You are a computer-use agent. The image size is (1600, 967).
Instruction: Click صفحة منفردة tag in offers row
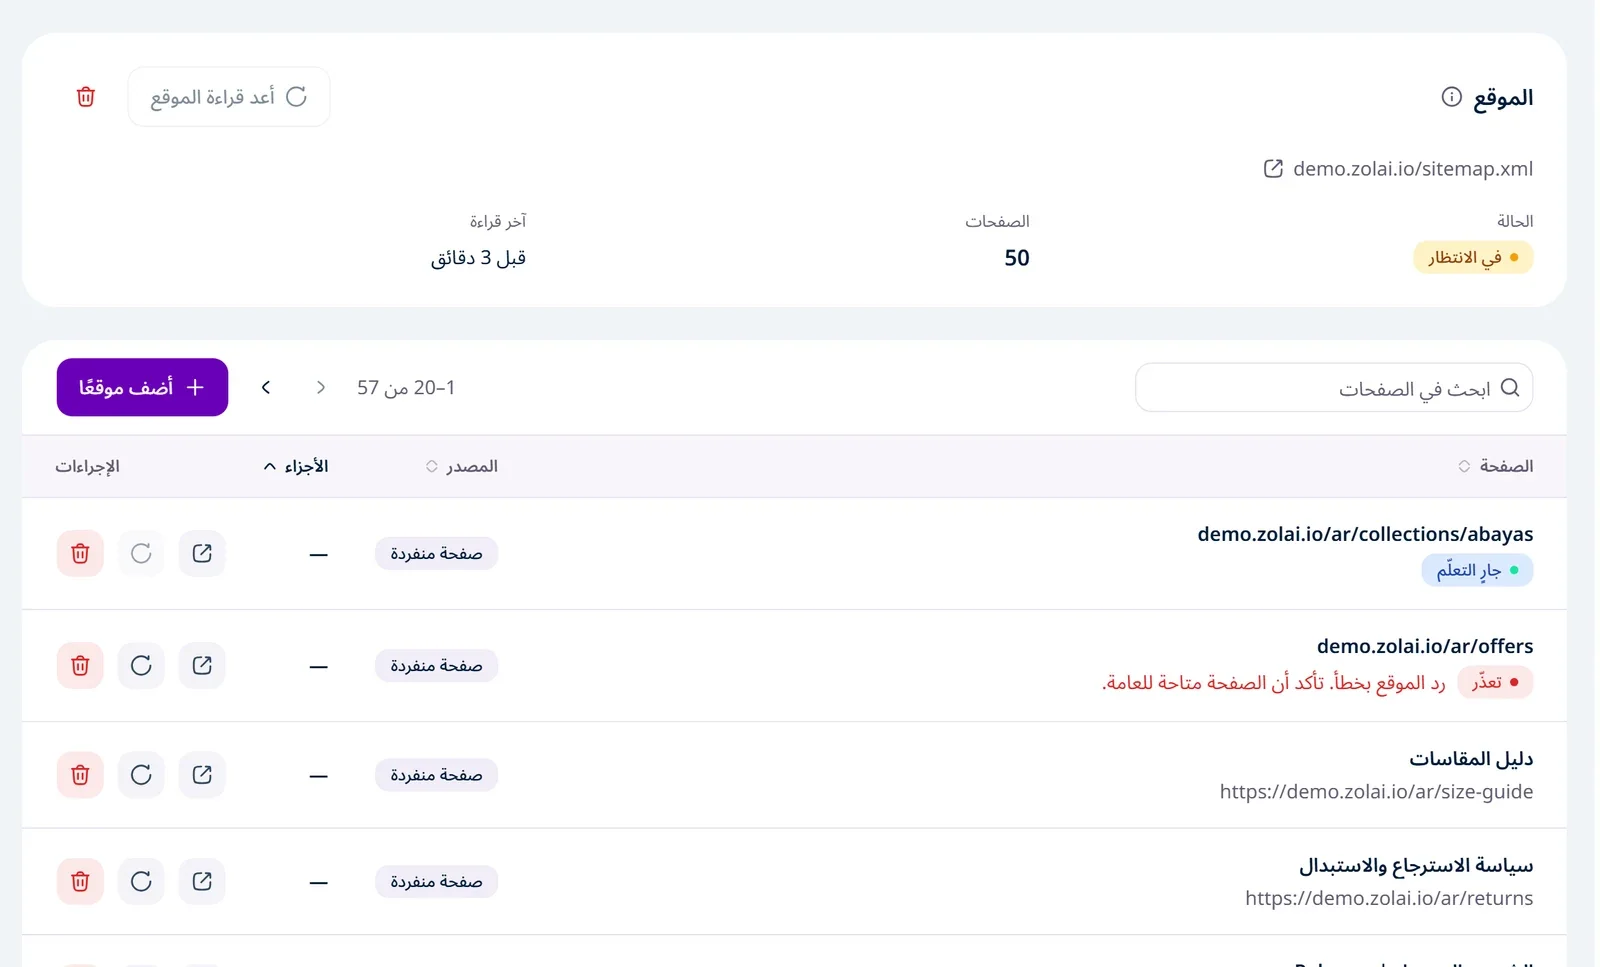tap(436, 665)
